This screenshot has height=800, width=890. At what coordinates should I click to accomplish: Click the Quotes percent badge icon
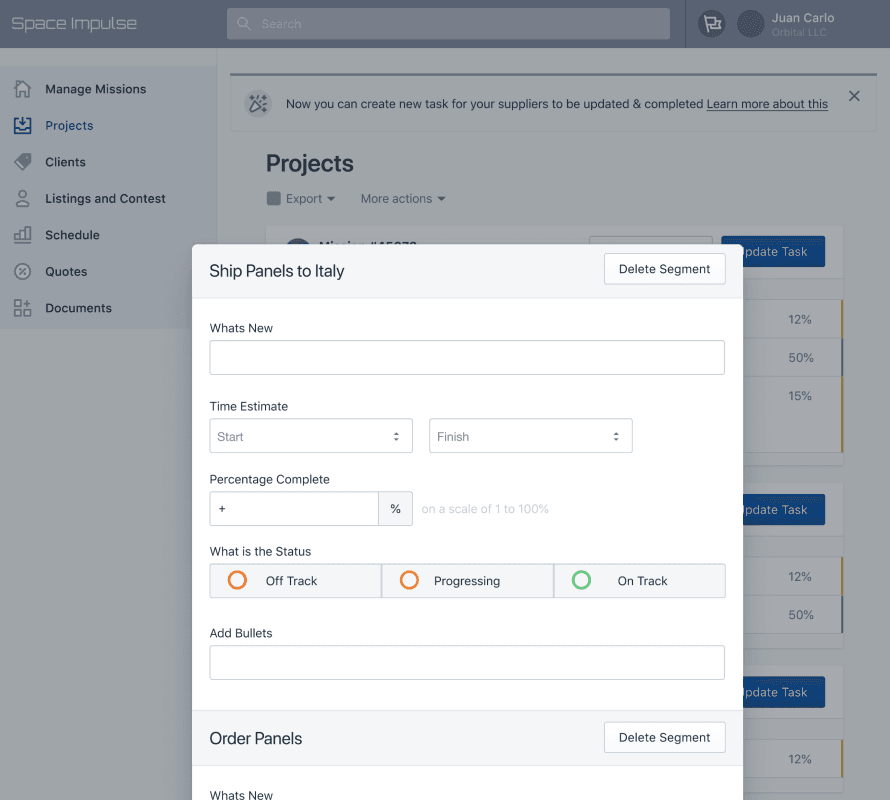tap(22, 271)
